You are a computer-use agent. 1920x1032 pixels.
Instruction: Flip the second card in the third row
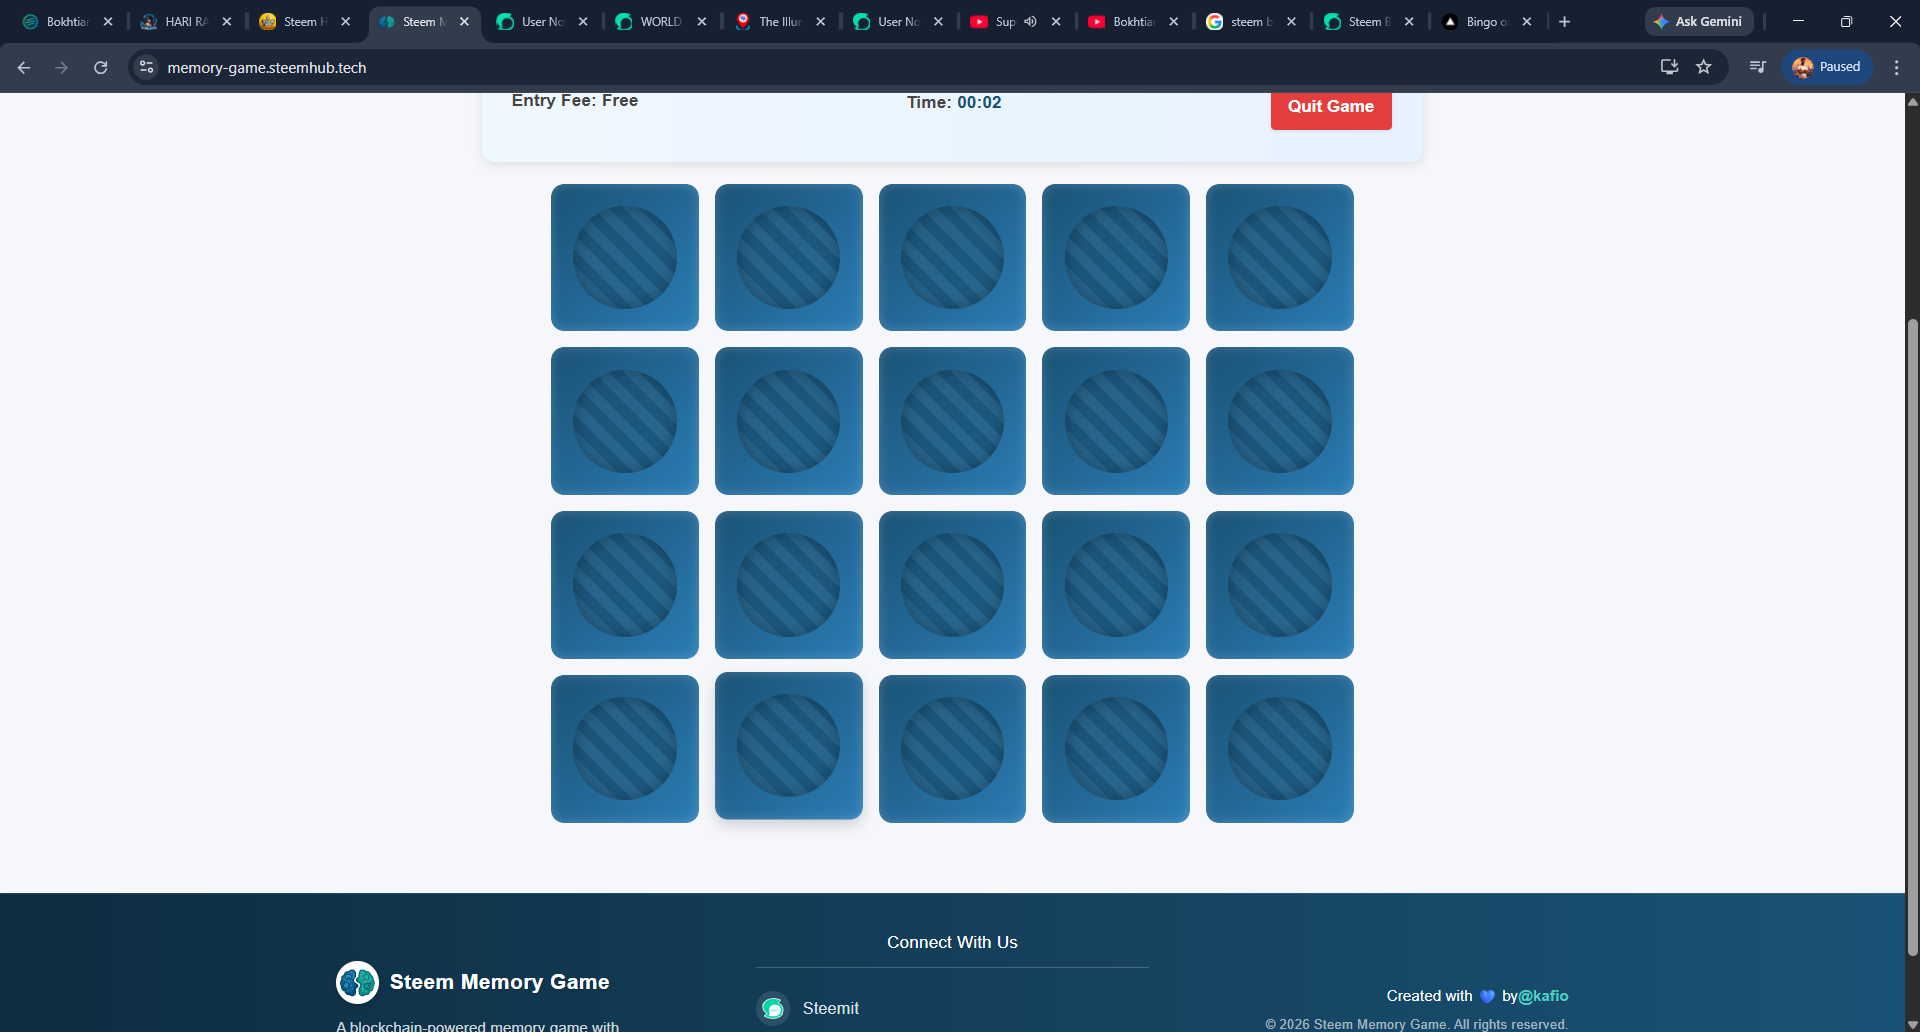coord(789,585)
